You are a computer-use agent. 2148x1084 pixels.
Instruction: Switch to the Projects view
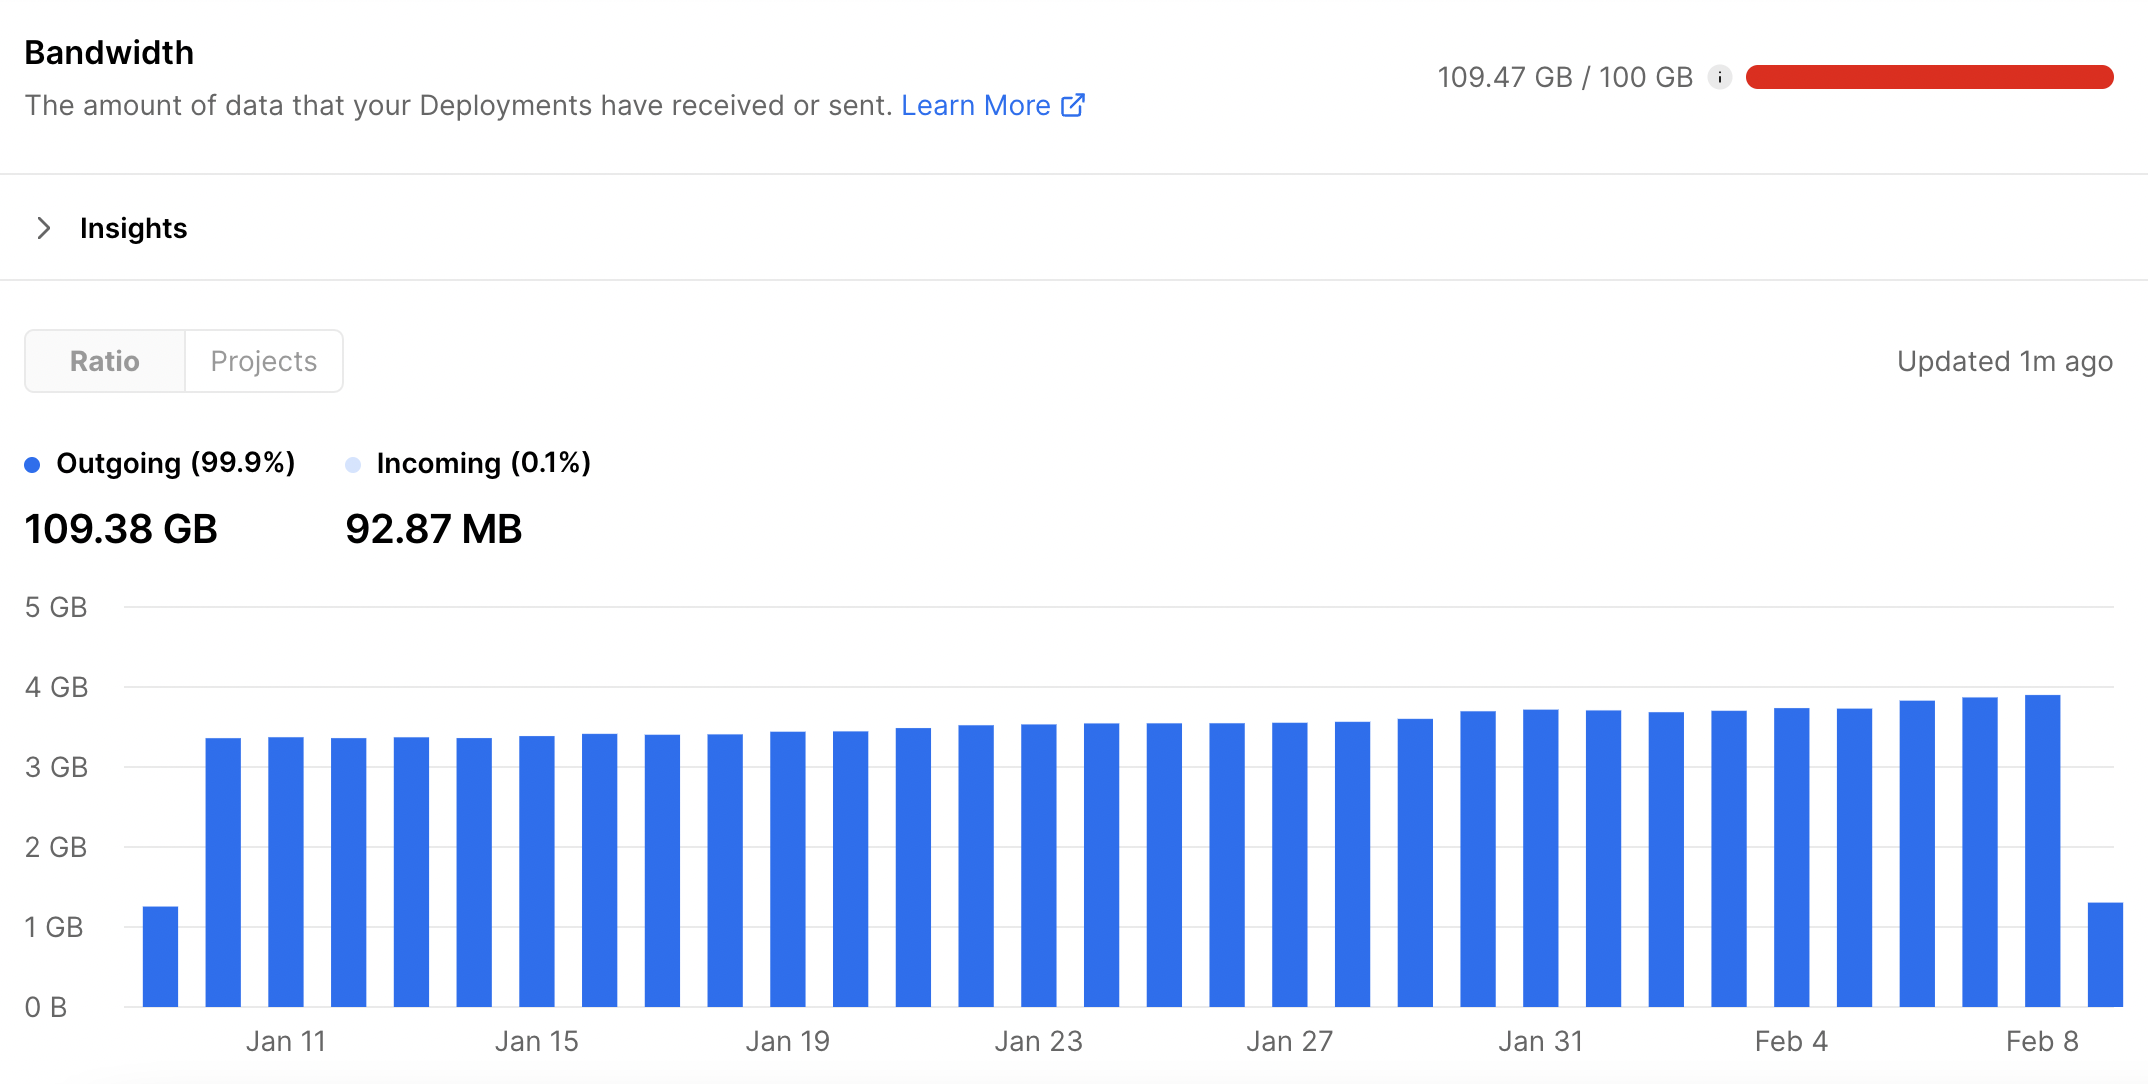point(263,361)
